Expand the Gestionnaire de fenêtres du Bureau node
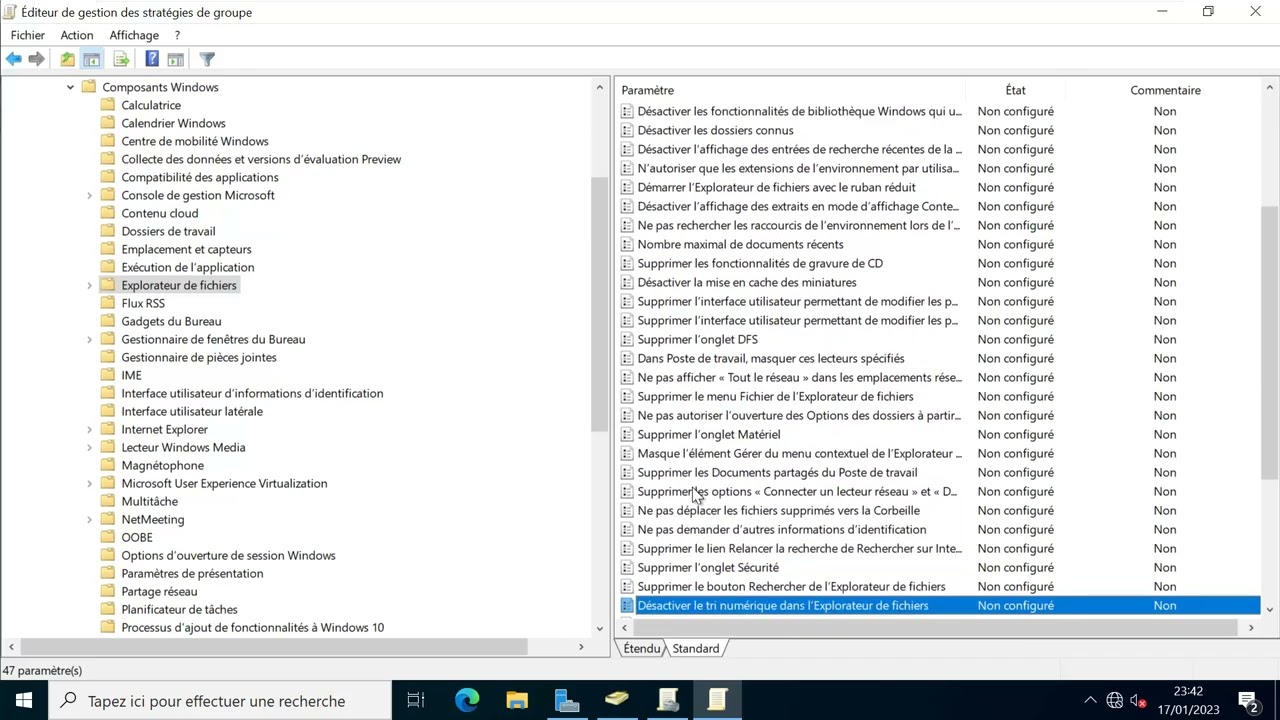The height and width of the screenshot is (720, 1280). pos(89,339)
